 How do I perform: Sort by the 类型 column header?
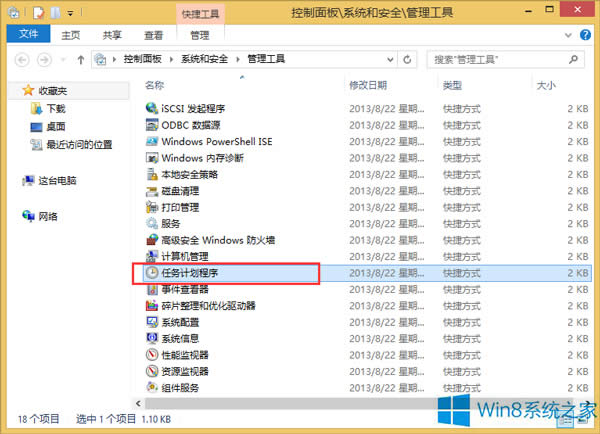coord(452,85)
